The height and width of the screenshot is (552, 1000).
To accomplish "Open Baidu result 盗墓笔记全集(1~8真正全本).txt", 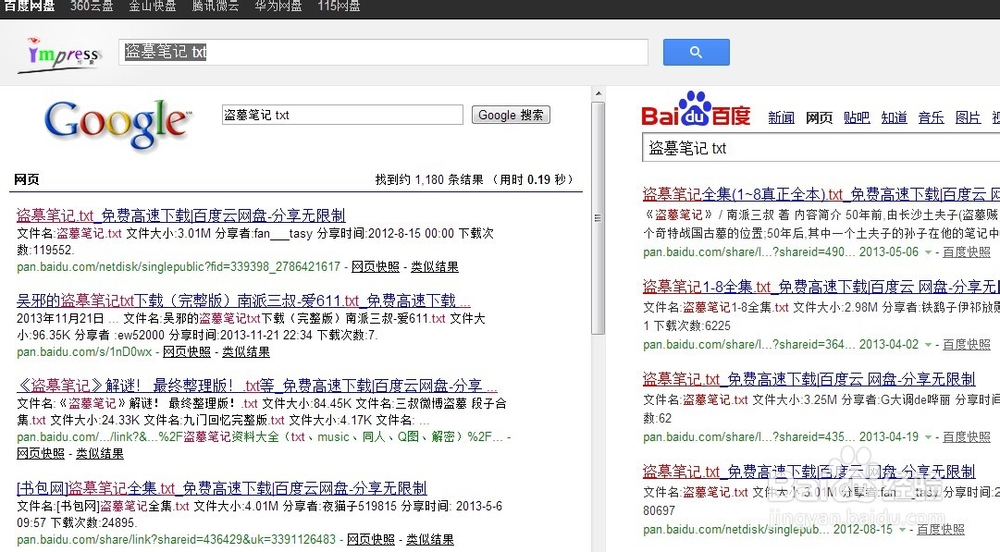I will click(x=821, y=194).
